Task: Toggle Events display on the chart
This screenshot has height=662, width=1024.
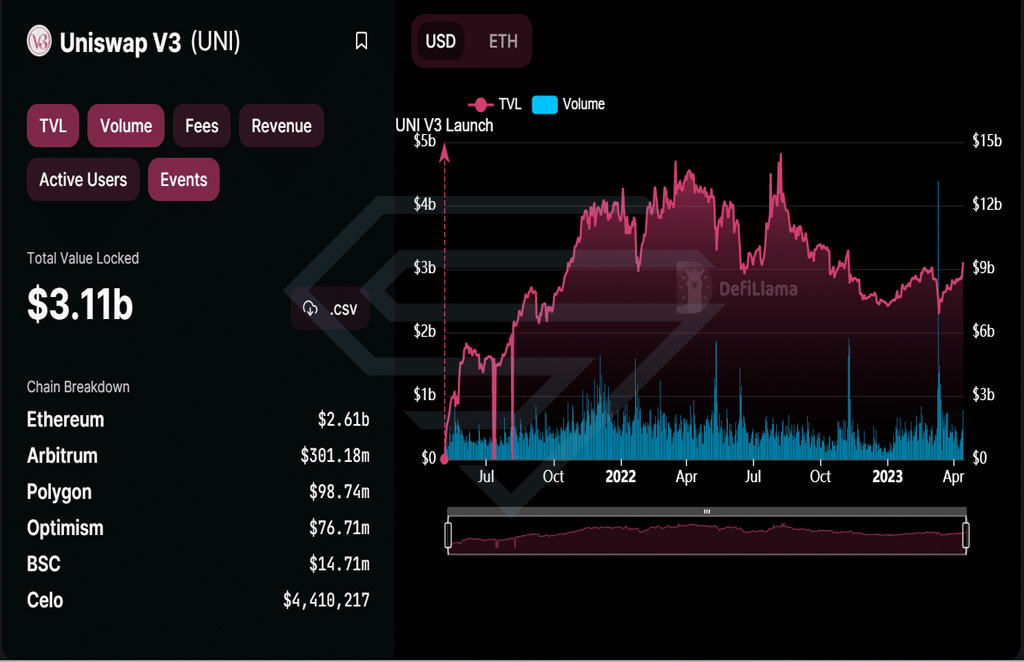Action: [x=184, y=180]
